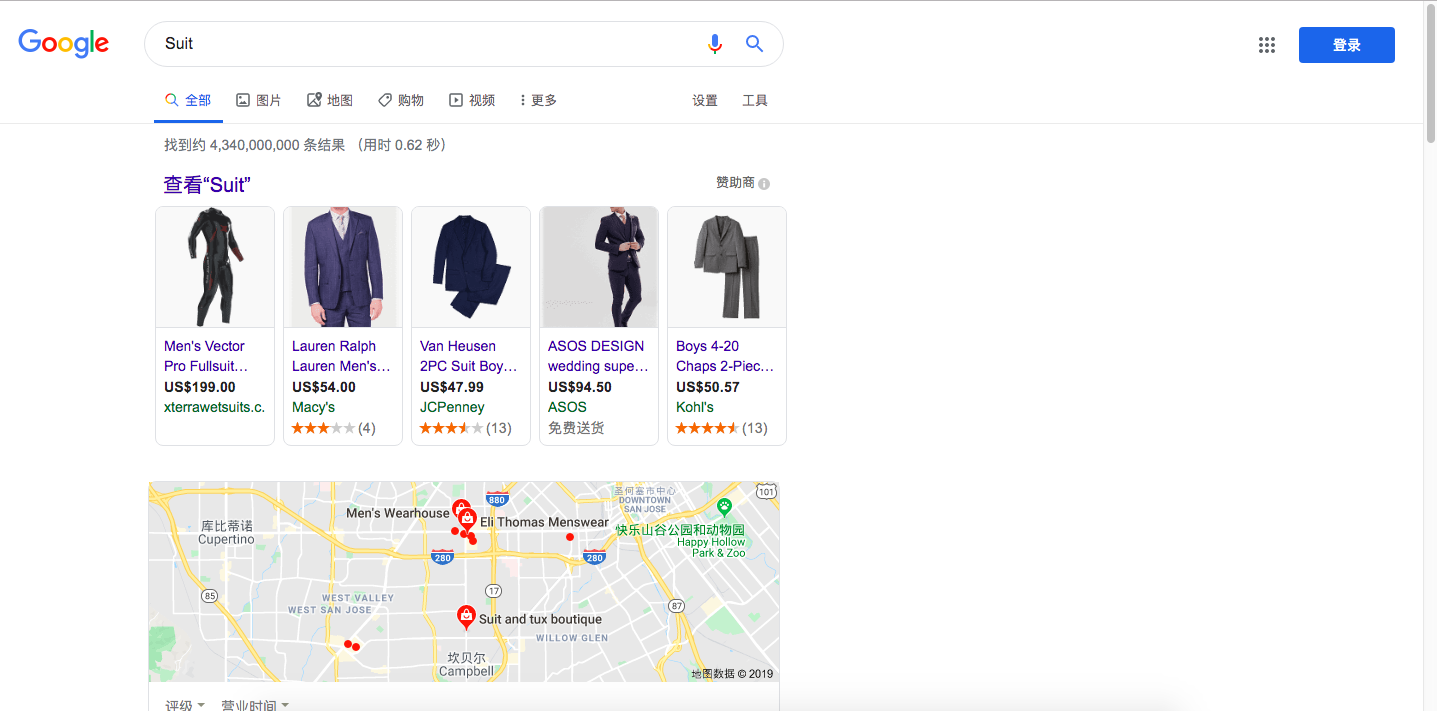Image resolution: width=1437 pixels, height=711 pixels.
Task: Click Eli Thomas Menswear map label
Action: tap(544, 522)
